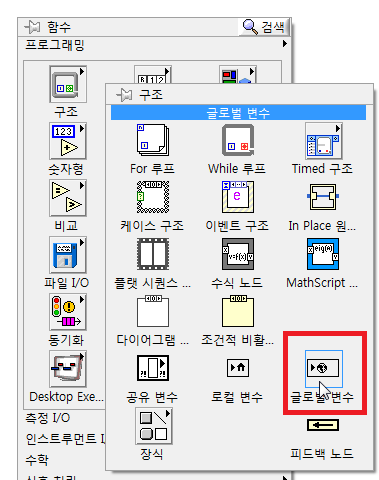Select the In Place element structure icon

pos(323,197)
